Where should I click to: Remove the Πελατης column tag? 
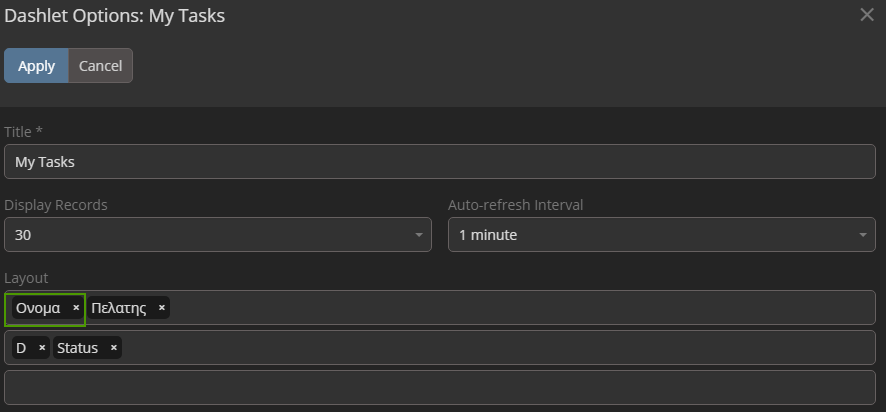[x=162, y=308]
